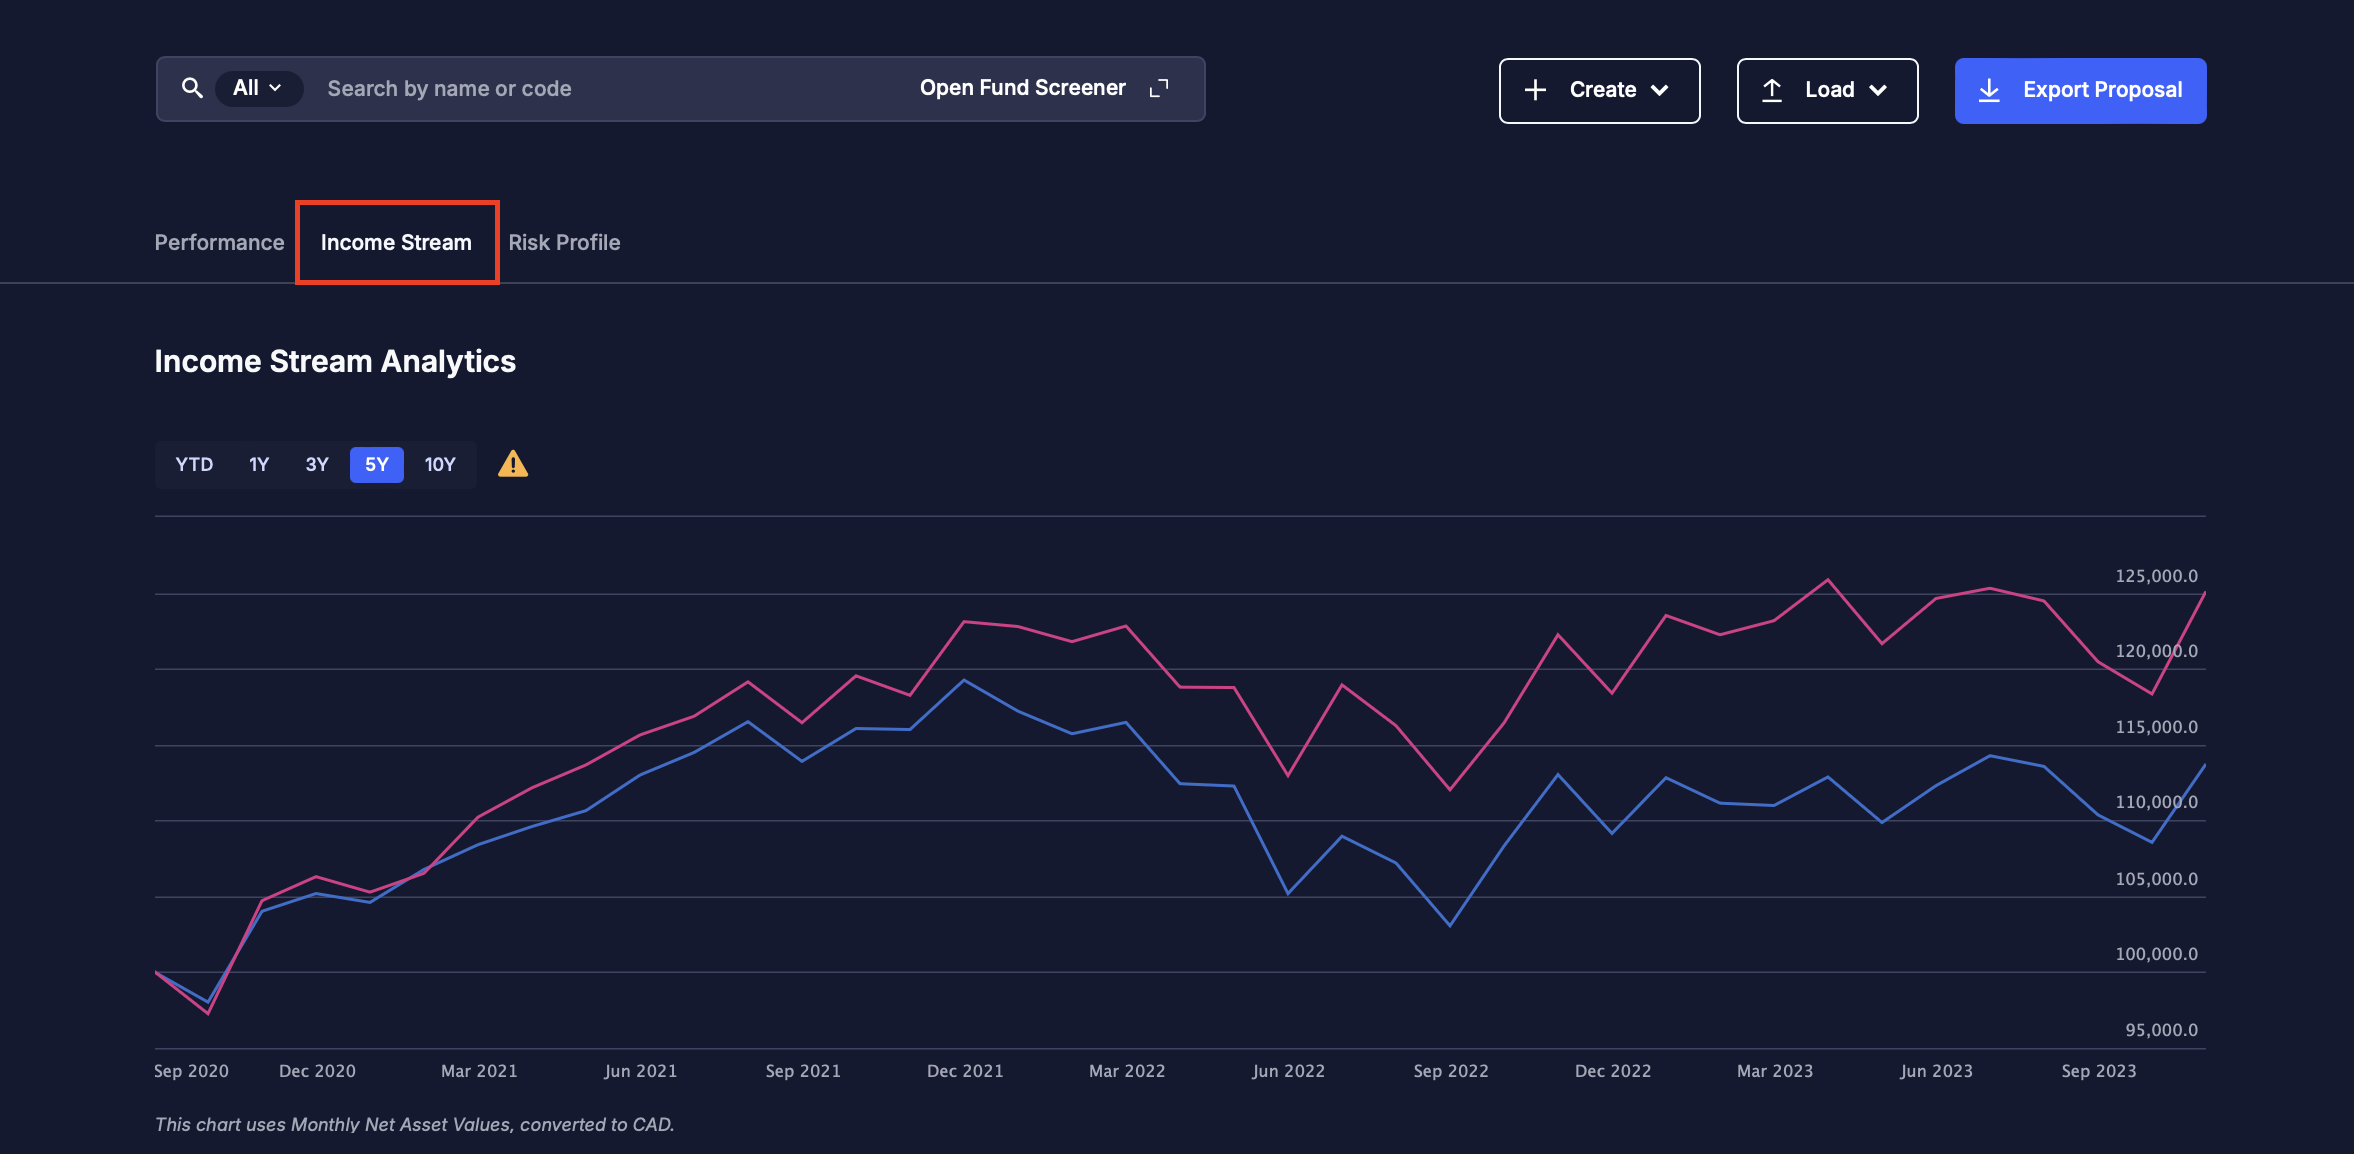Select the 1Y time range
The height and width of the screenshot is (1154, 2354).
click(x=259, y=464)
